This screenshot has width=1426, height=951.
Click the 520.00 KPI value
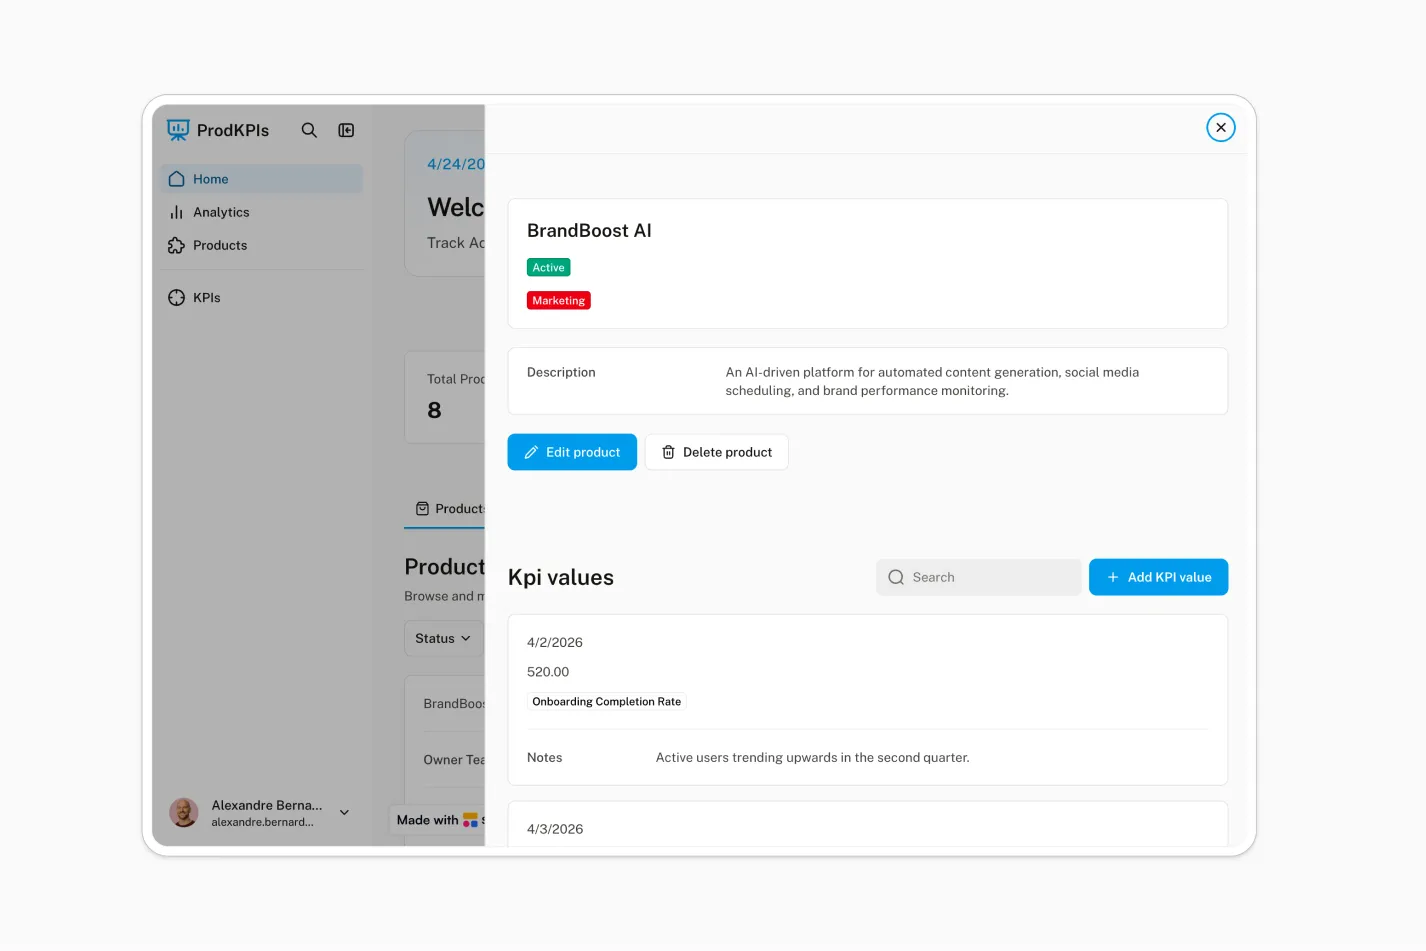pos(548,672)
